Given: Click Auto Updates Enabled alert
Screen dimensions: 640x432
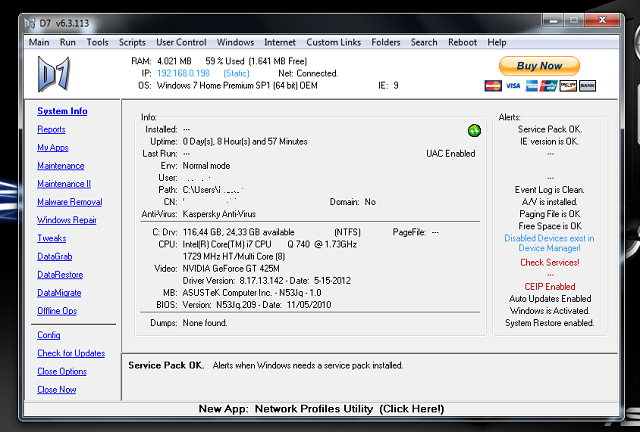Looking at the screenshot, I should coord(549,299).
